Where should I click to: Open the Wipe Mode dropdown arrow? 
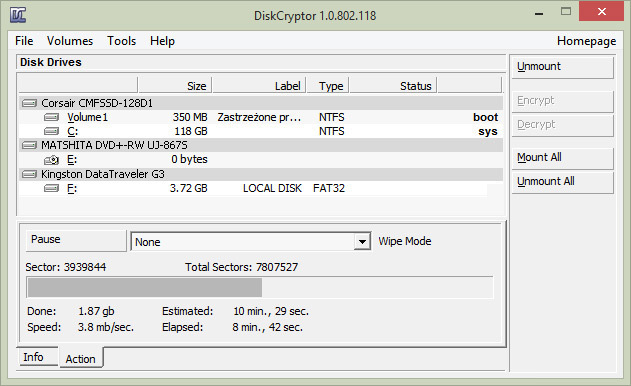[362, 242]
